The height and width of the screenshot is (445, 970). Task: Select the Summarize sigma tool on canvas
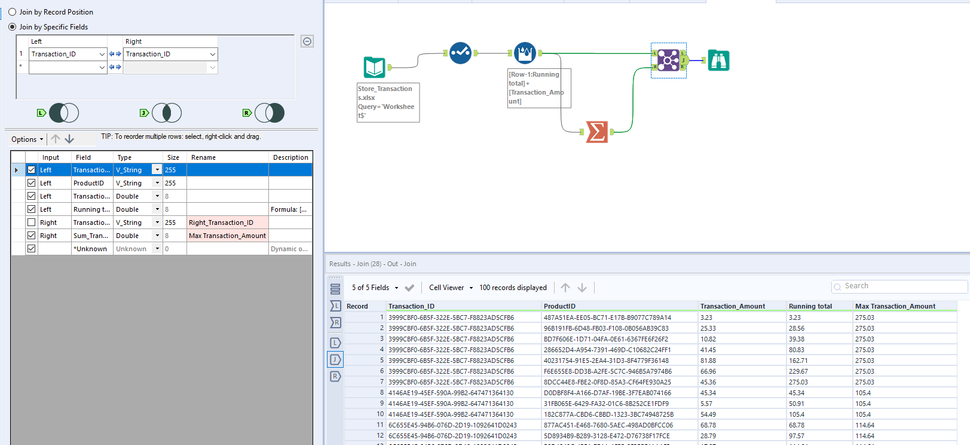pos(596,132)
